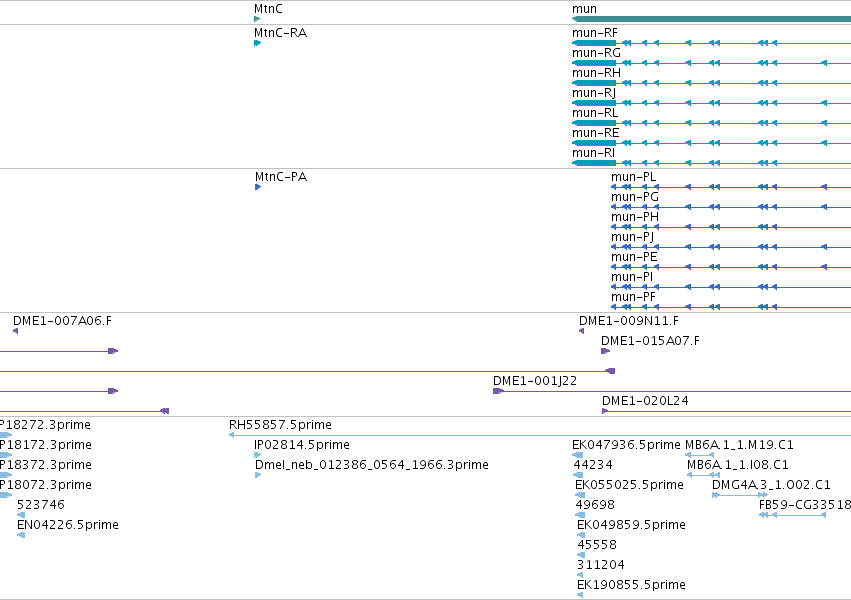Click the DME1-007A06.F purple arrow glyph
The height and width of the screenshot is (600, 851).
16,331
